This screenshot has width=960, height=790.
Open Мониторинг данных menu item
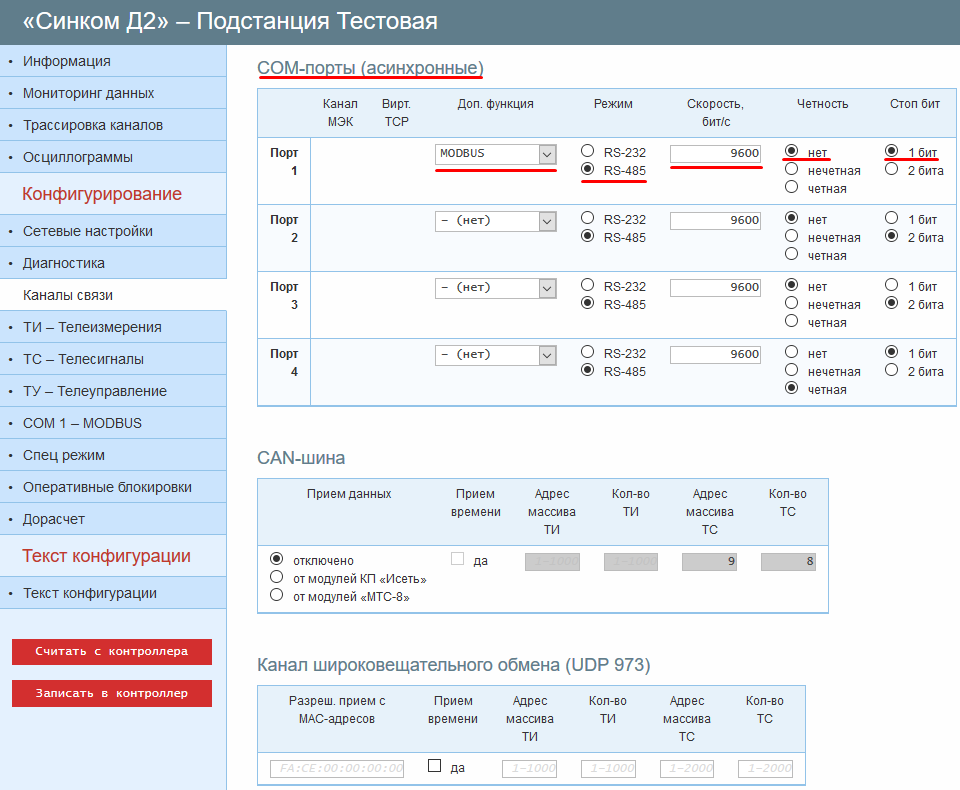click(88, 93)
